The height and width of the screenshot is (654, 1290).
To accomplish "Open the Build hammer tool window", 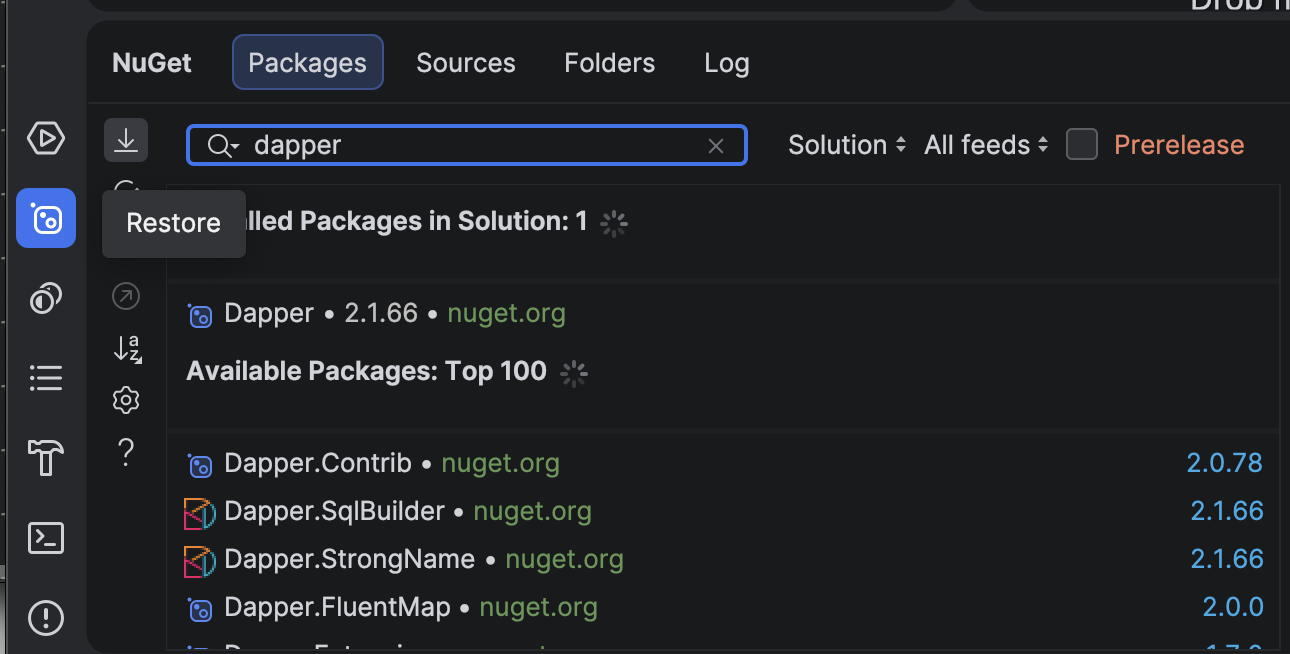I will tap(46, 458).
